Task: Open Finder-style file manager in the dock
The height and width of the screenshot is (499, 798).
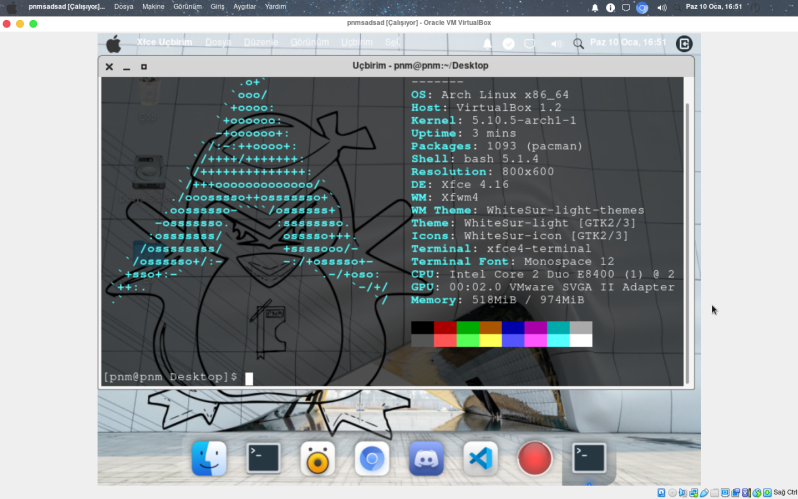Action: pyautogui.click(x=209, y=458)
